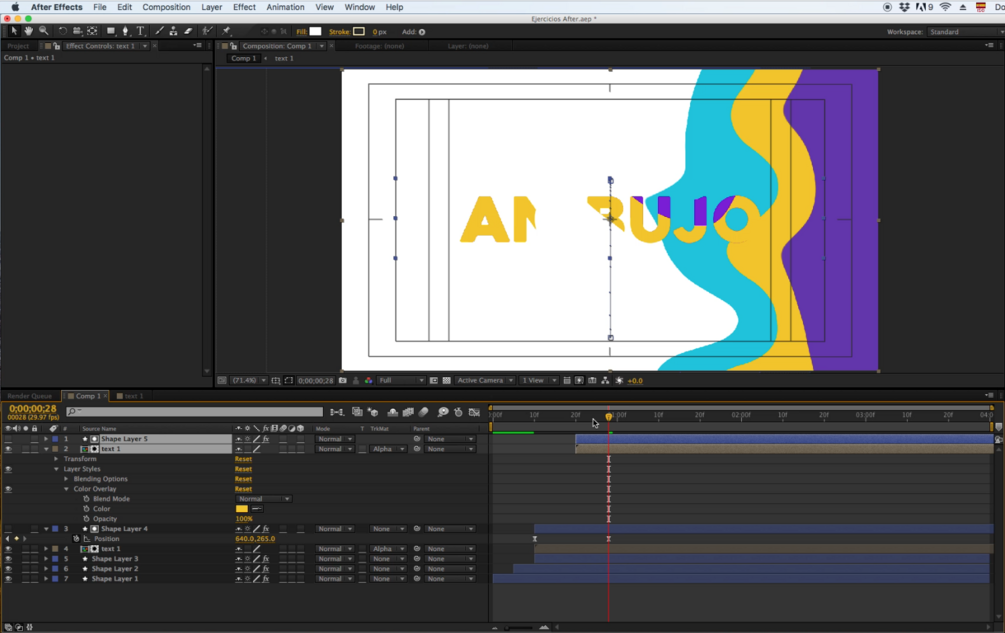Open the Animation menu
This screenshot has width=1005, height=633.
[285, 7]
